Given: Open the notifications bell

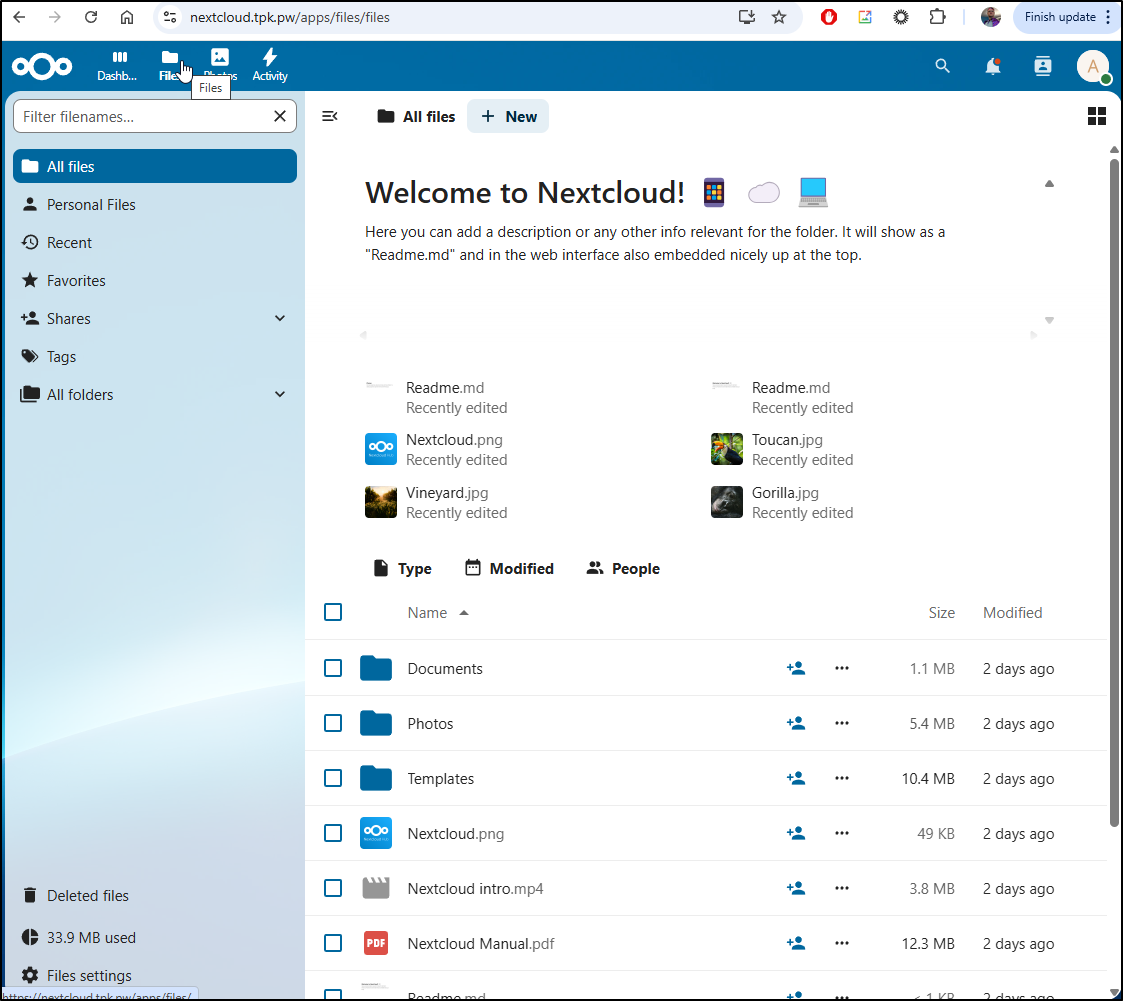Looking at the screenshot, I should tap(993, 67).
